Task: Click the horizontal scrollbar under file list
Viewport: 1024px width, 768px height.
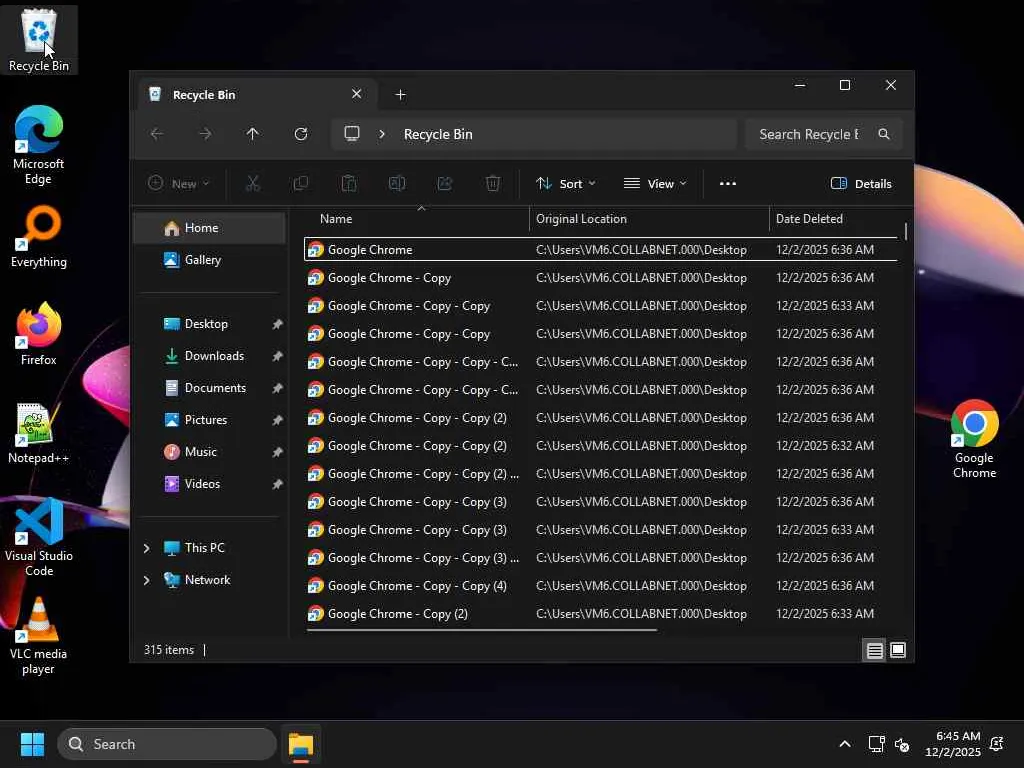Action: coord(481,630)
